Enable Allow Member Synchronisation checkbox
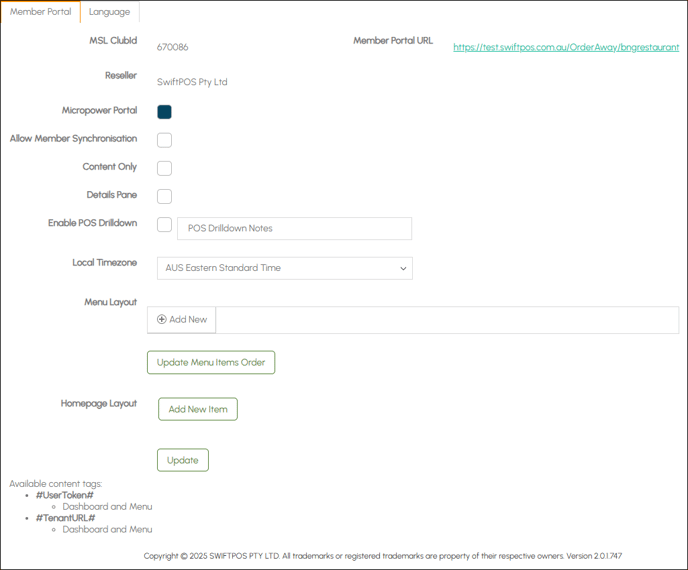Image resolution: width=688 pixels, height=570 pixels. coord(165,140)
